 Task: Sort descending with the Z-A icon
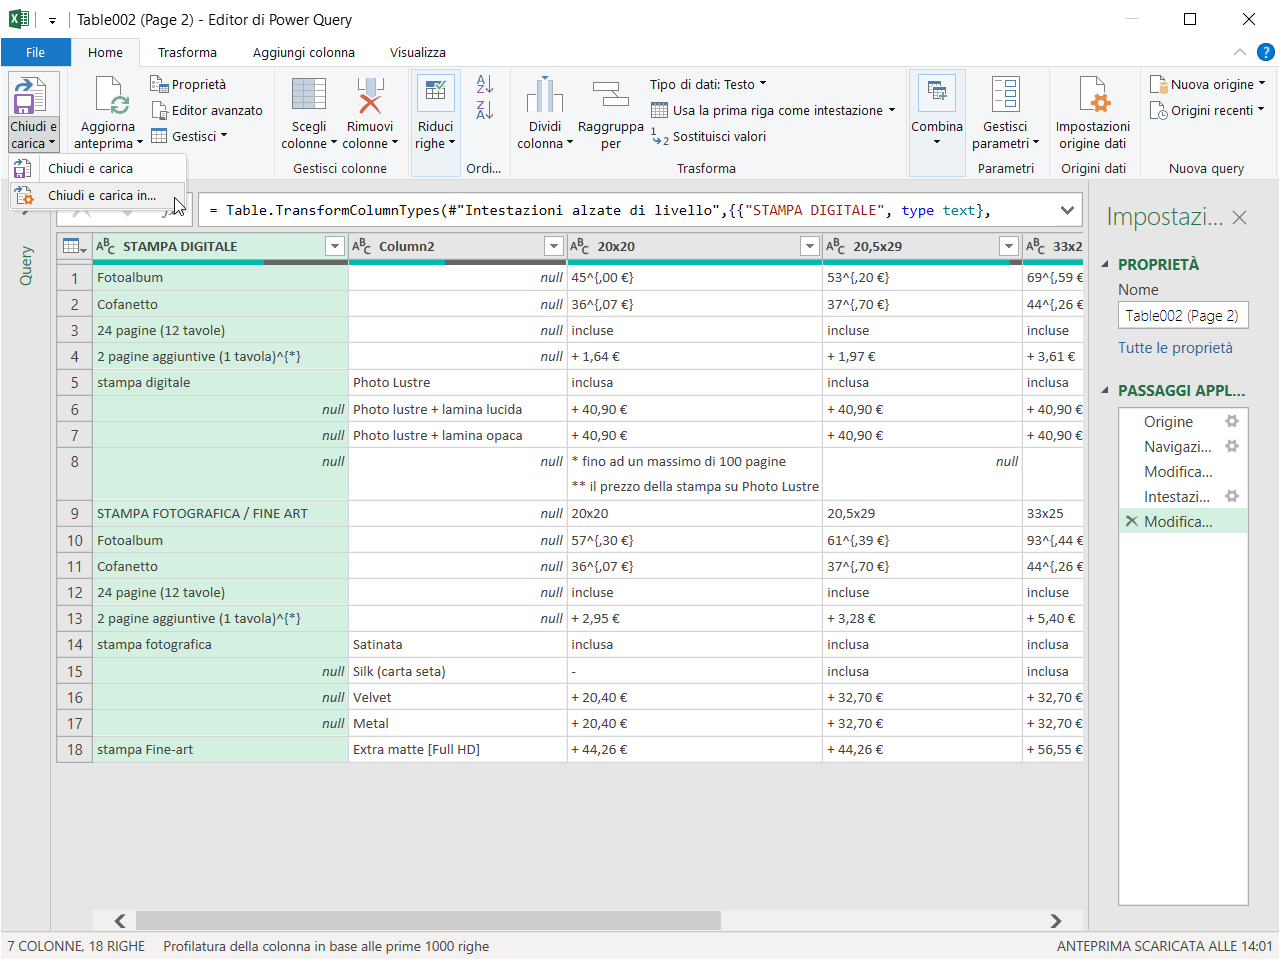click(484, 110)
